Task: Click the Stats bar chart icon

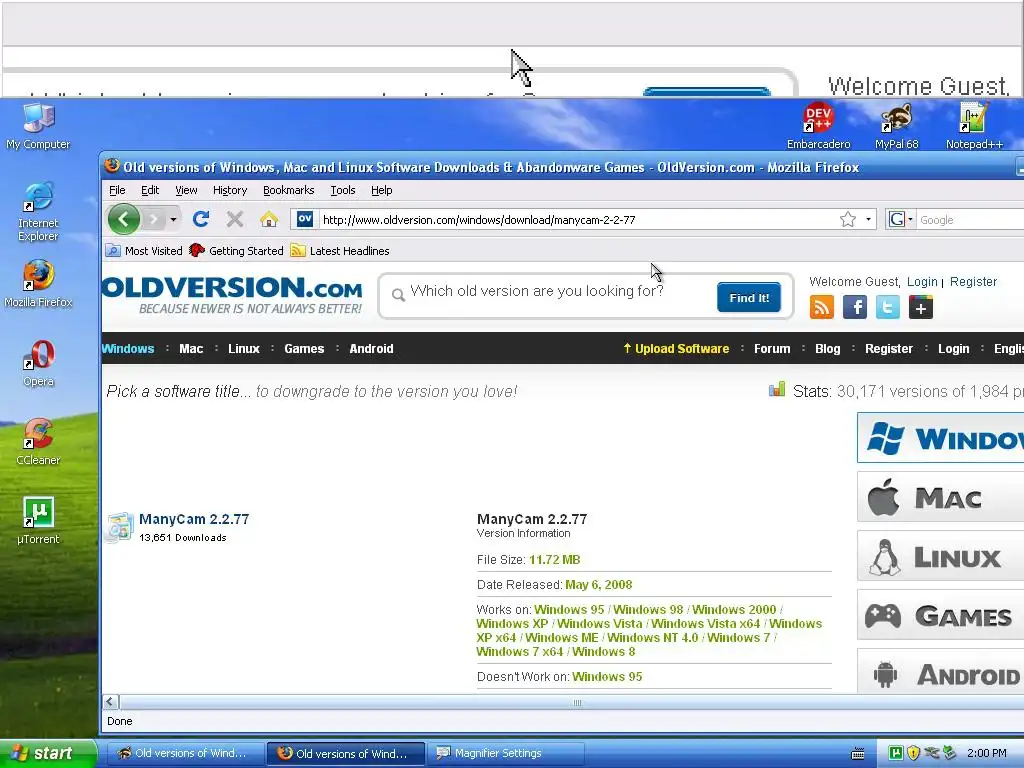Action: point(777,390)
